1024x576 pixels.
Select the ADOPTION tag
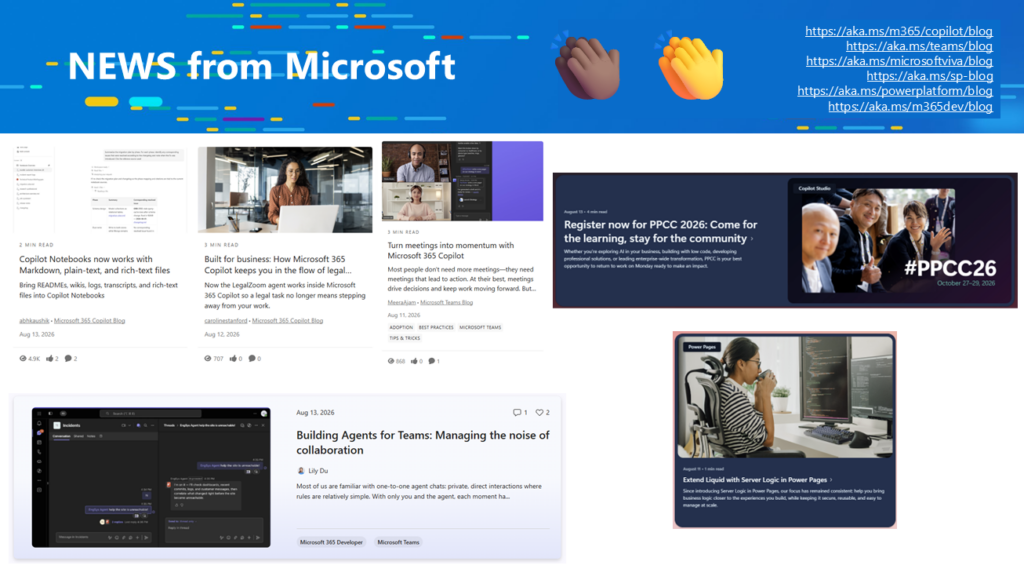[x=401, y=327]
